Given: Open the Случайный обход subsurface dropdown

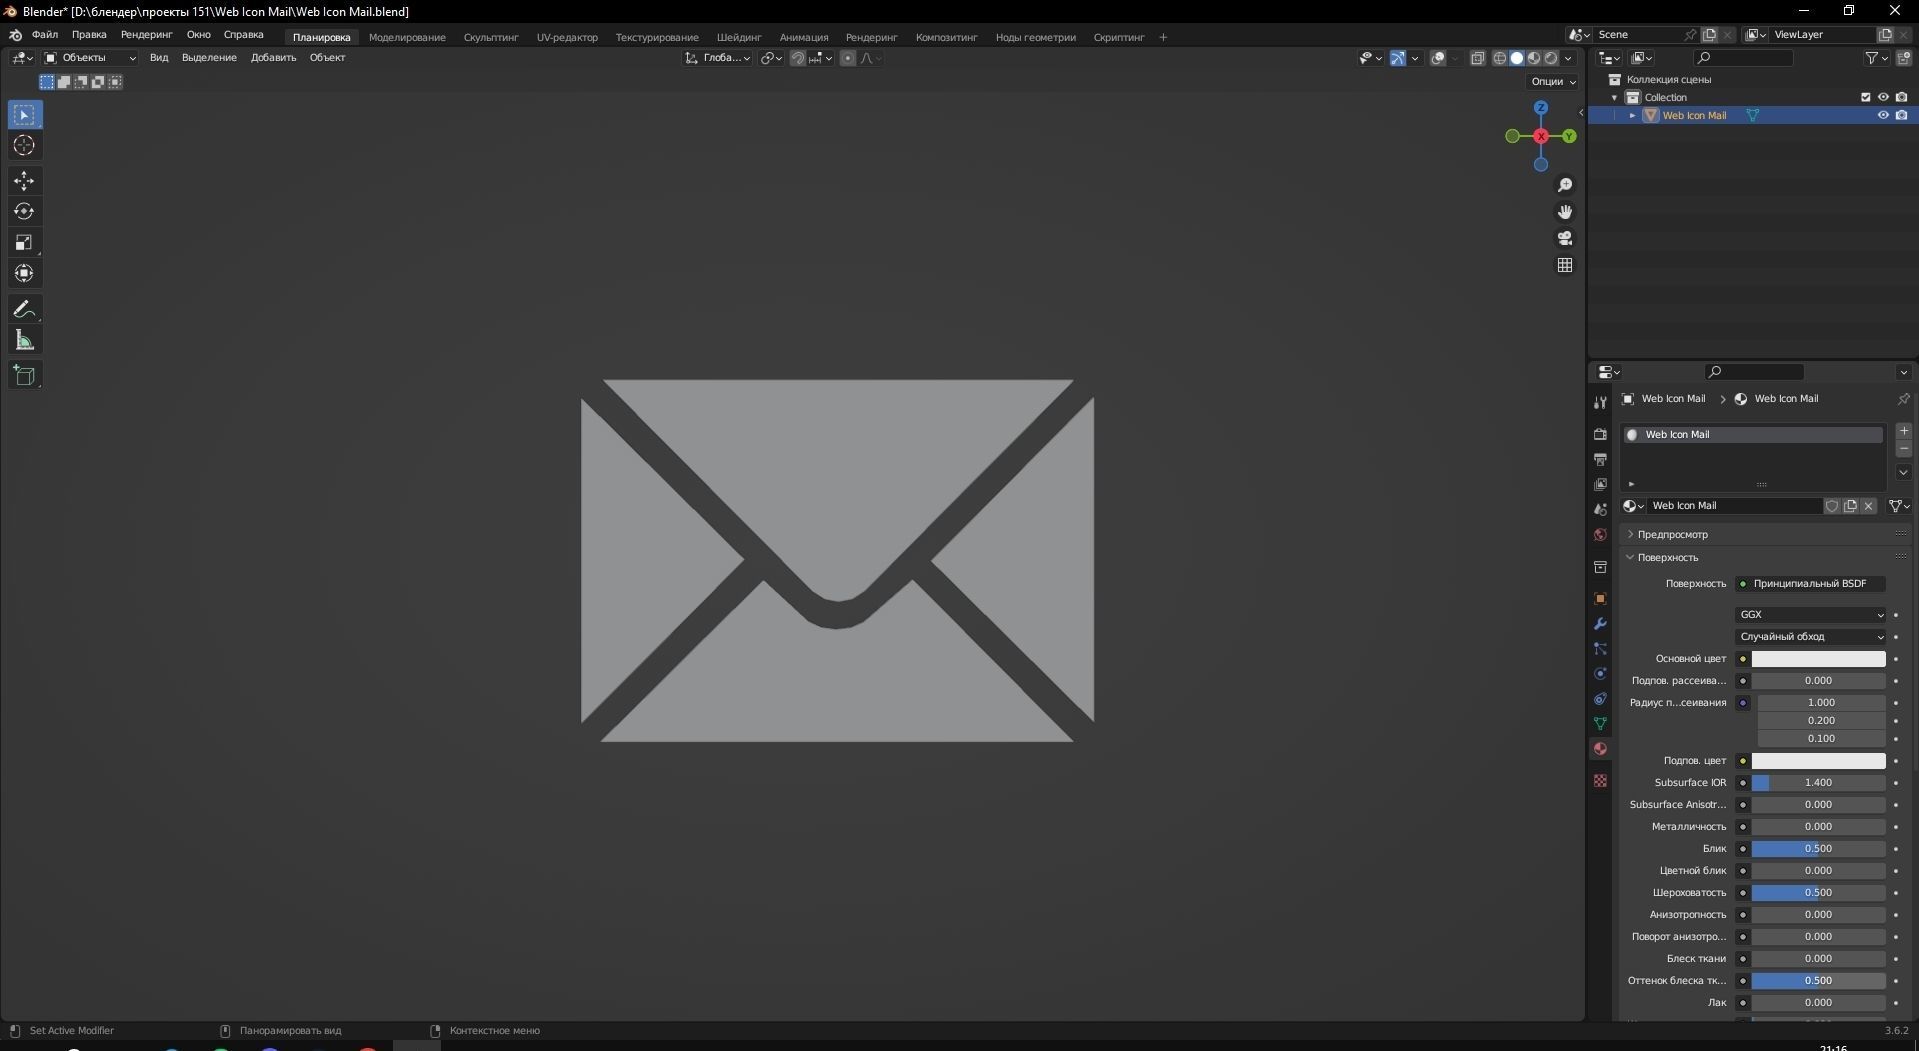Looking at the screenshot, I should click(1811, 637).
